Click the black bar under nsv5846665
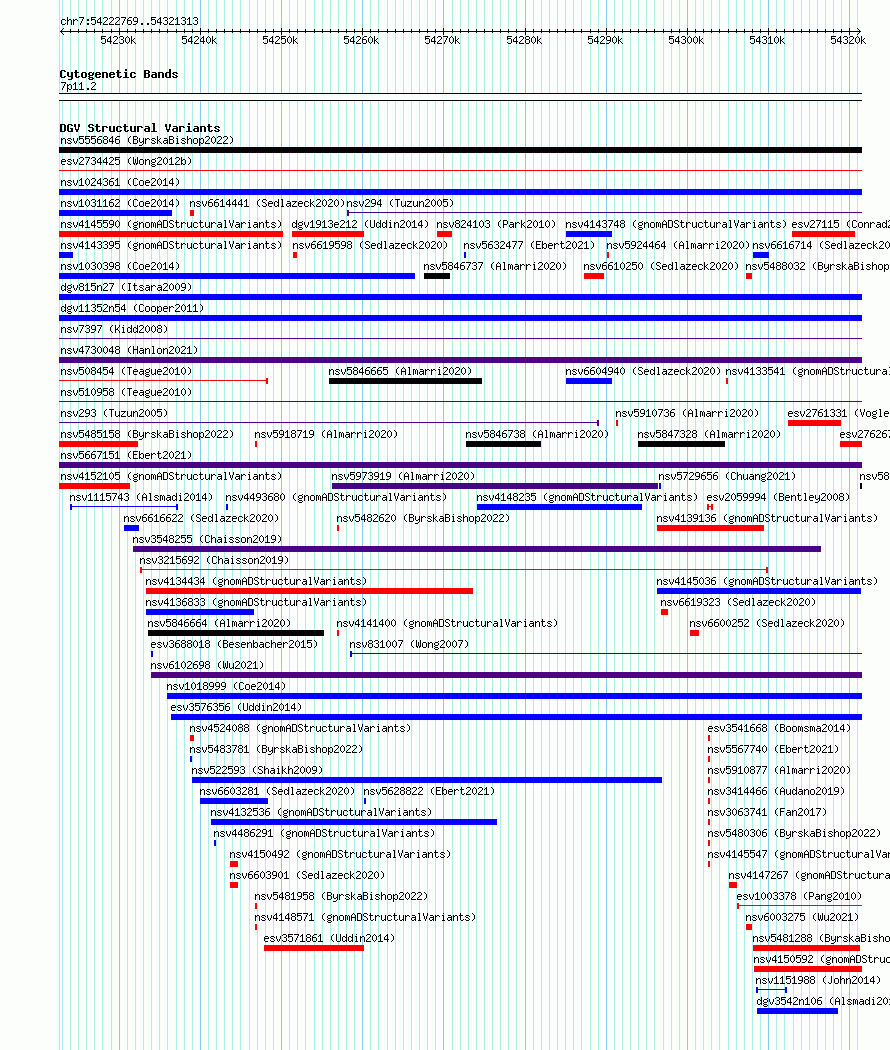890x1050 pixels. click(x=405, y=381)
